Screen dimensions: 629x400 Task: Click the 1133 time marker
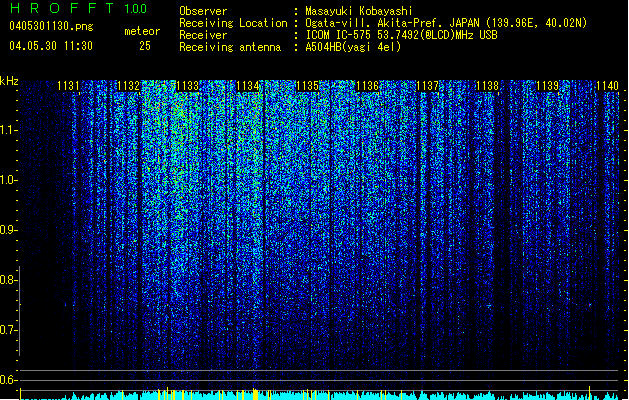[188, 86]
